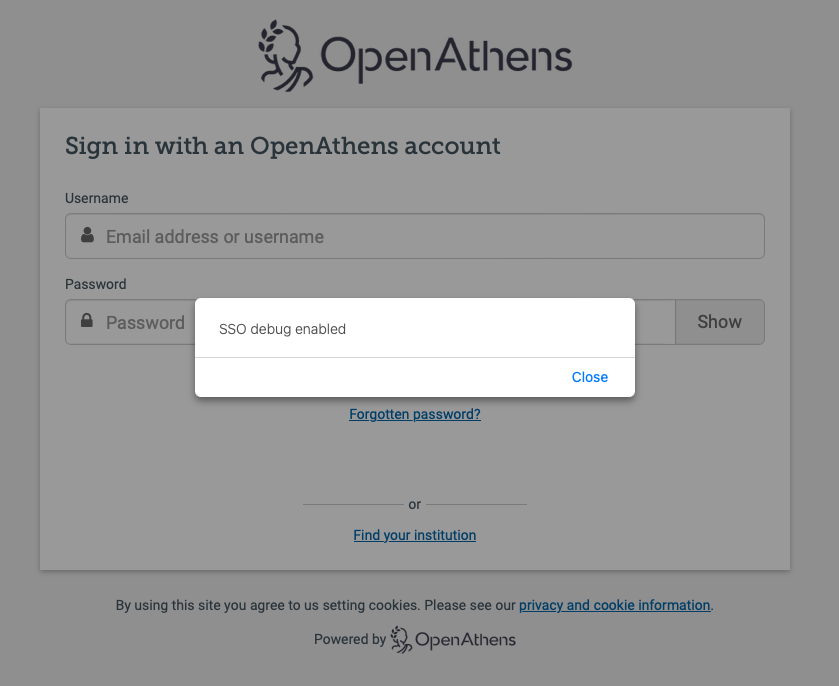Toggle password visibility with the Show button
Viewport: 839px width, 686px height.
719,322
